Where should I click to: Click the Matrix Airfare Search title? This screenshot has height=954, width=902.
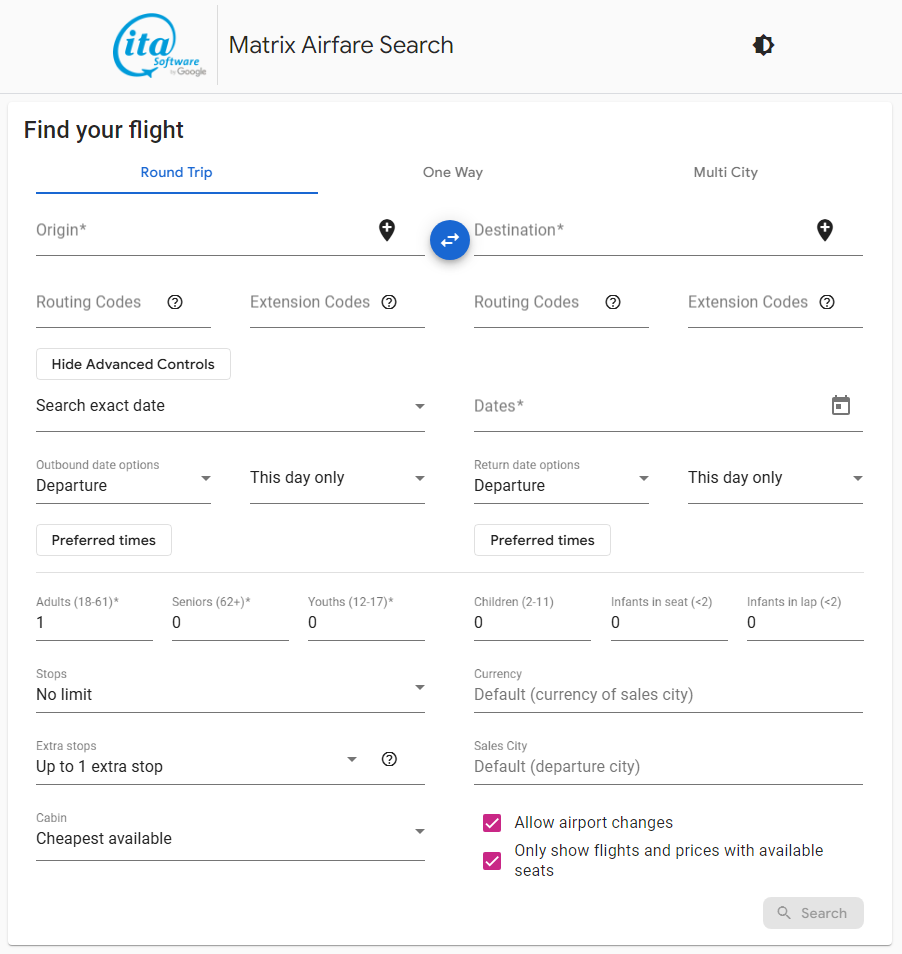(x=341, y=45)
